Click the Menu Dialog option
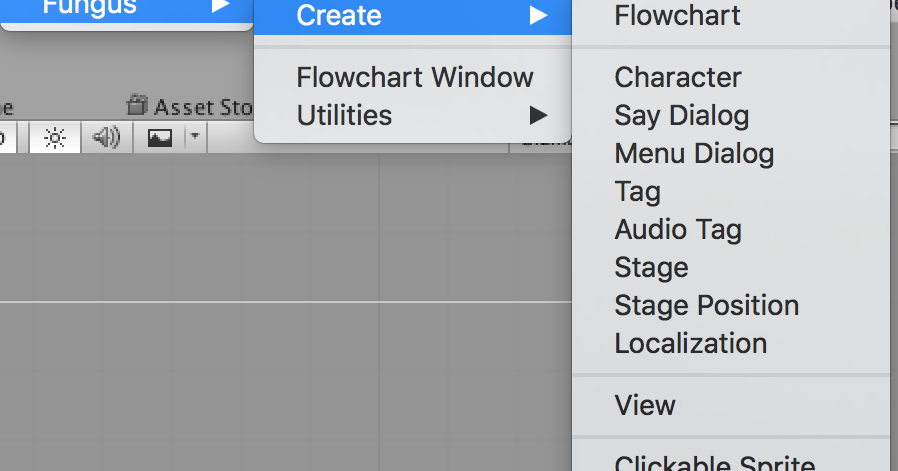This screenshot has height=471, width=898. [x=694, y=153]
